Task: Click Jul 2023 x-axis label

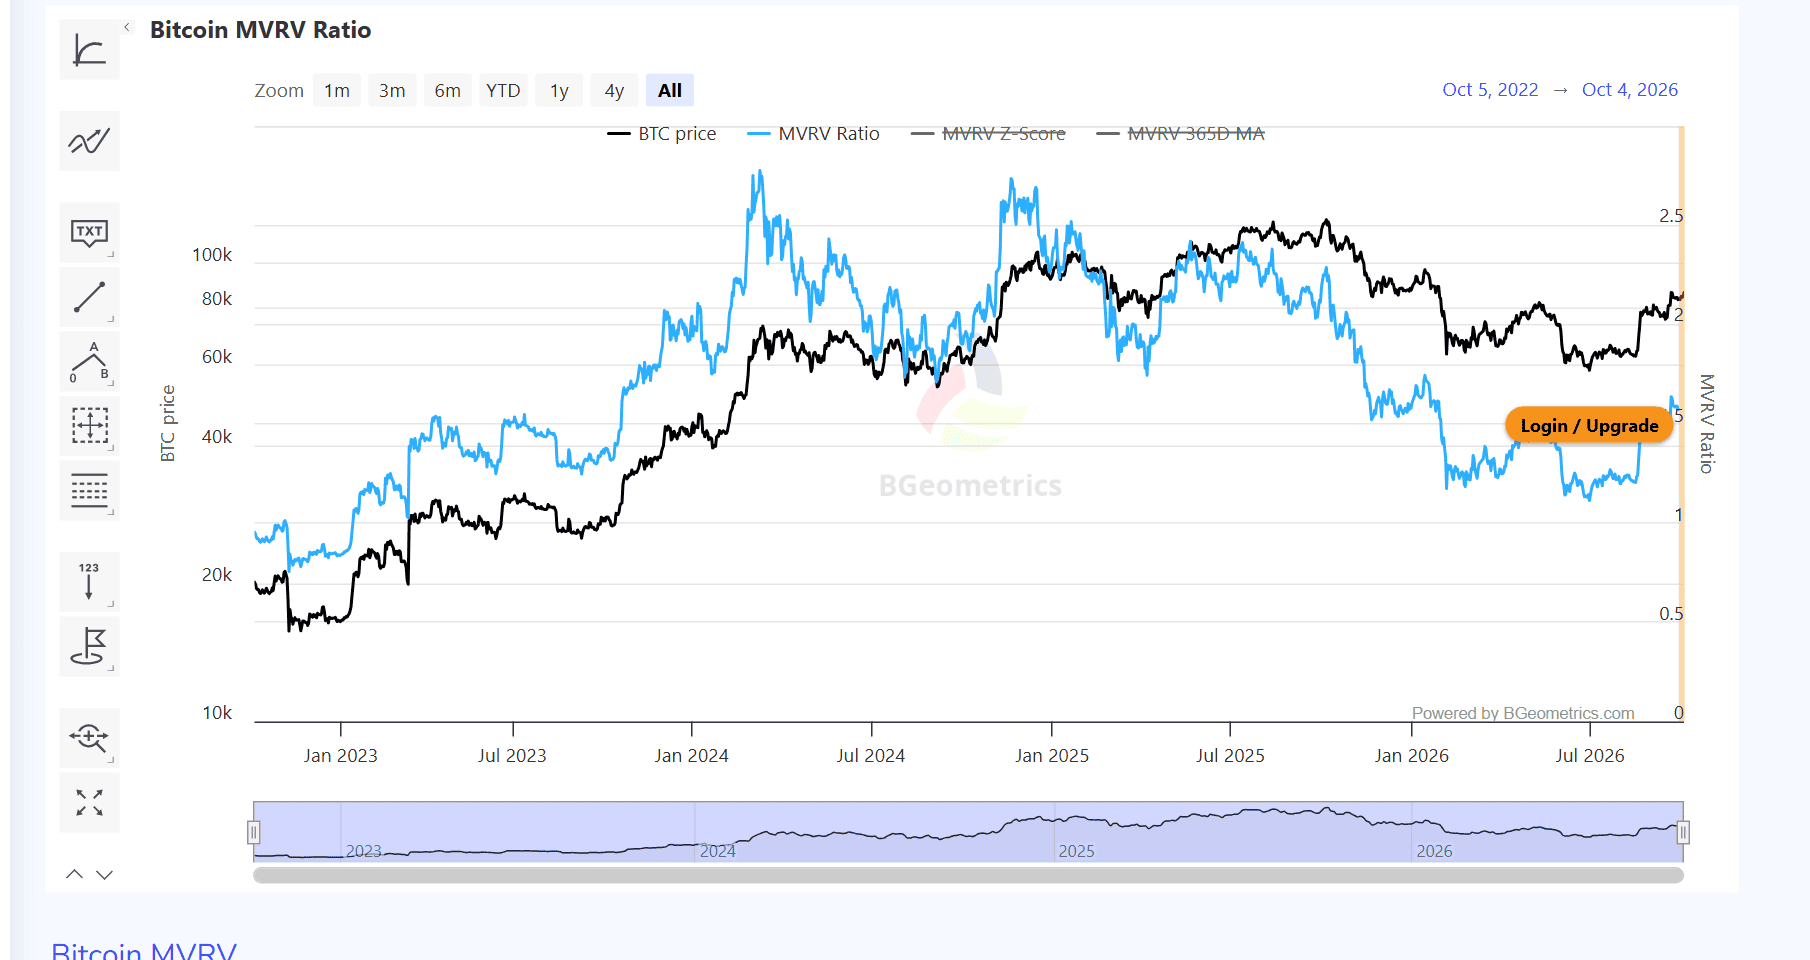Action: click(512, 756)
